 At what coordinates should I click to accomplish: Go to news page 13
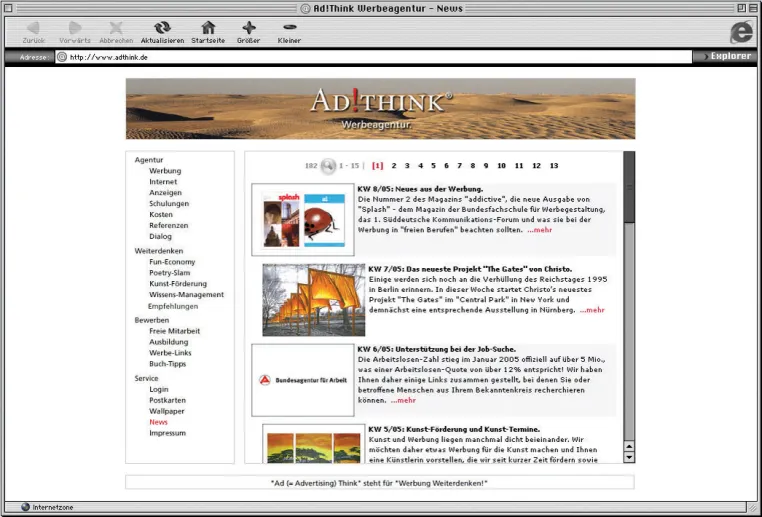(x=554, y=166)
